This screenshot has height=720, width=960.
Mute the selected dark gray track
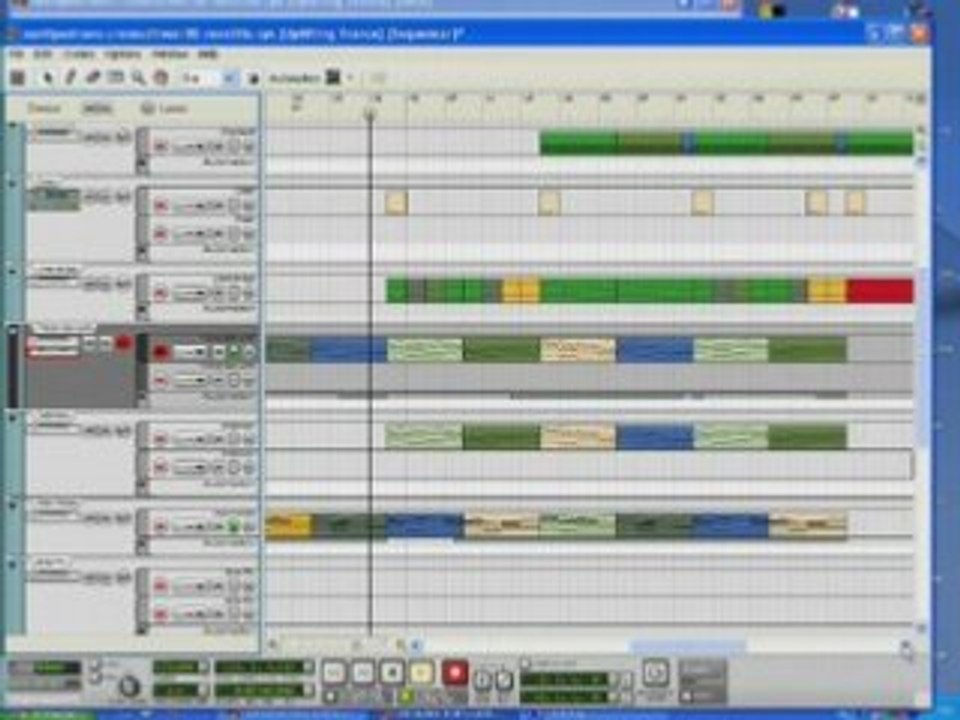pos(89,344)
